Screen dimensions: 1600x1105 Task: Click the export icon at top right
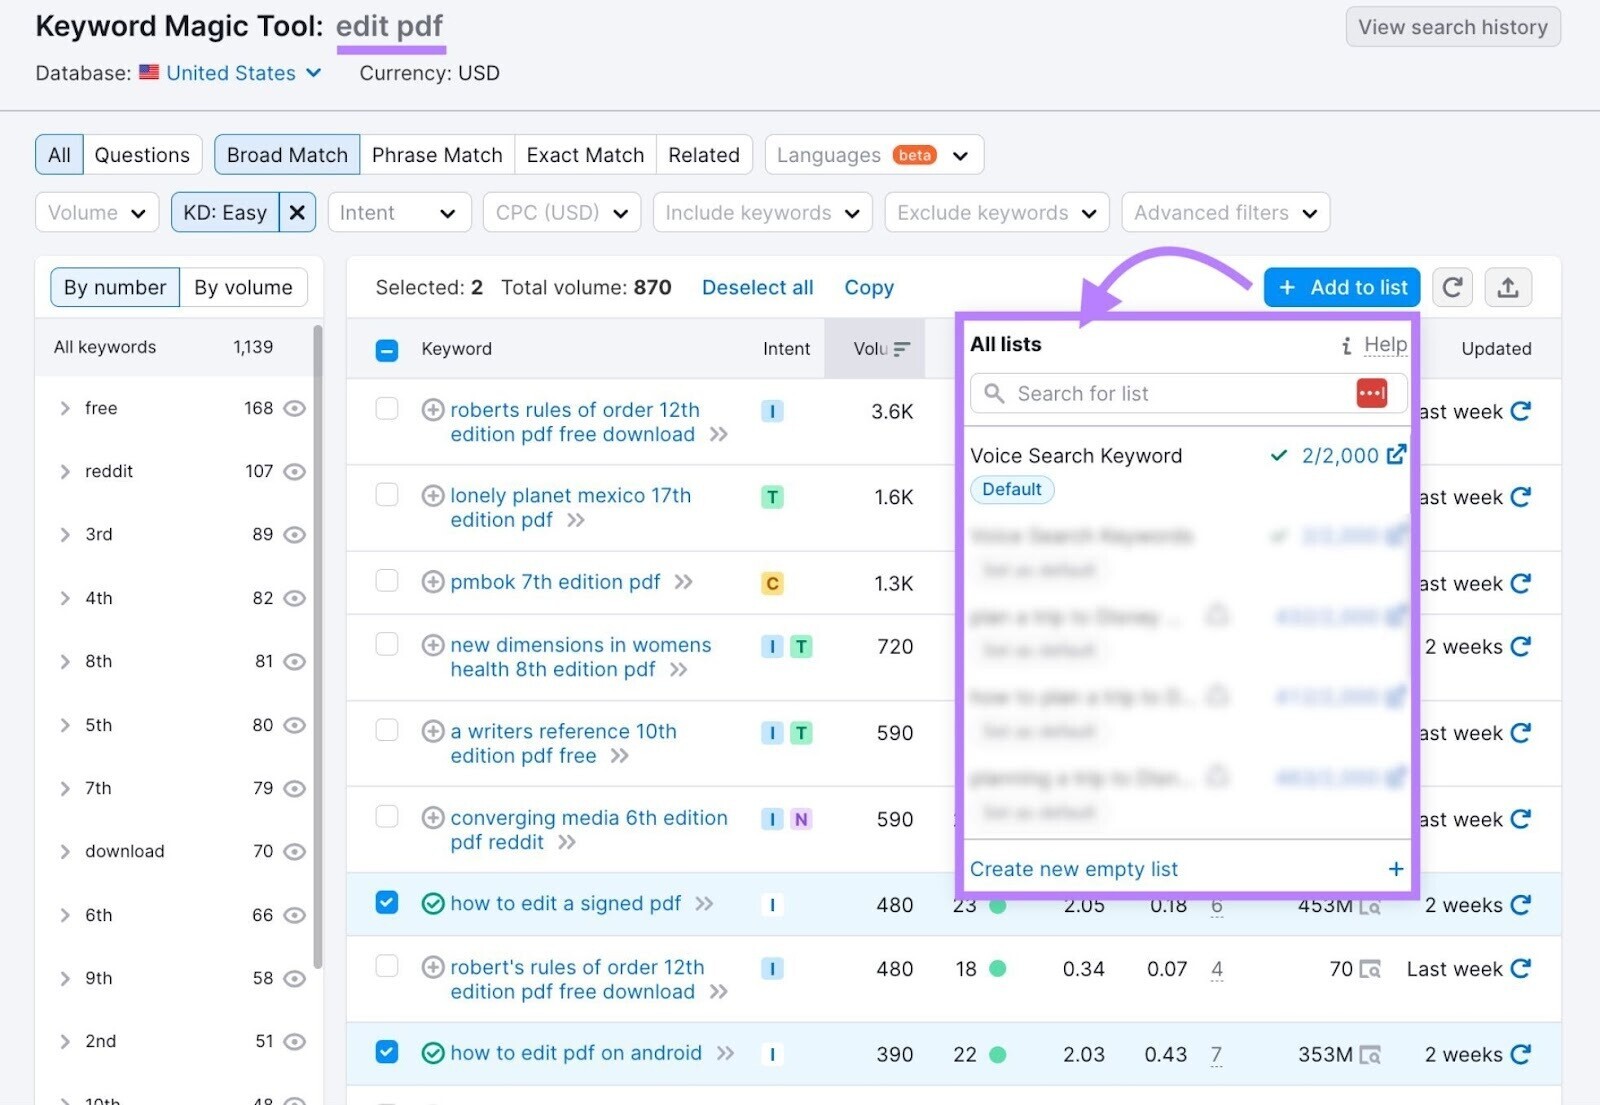tap(1508, 287)
